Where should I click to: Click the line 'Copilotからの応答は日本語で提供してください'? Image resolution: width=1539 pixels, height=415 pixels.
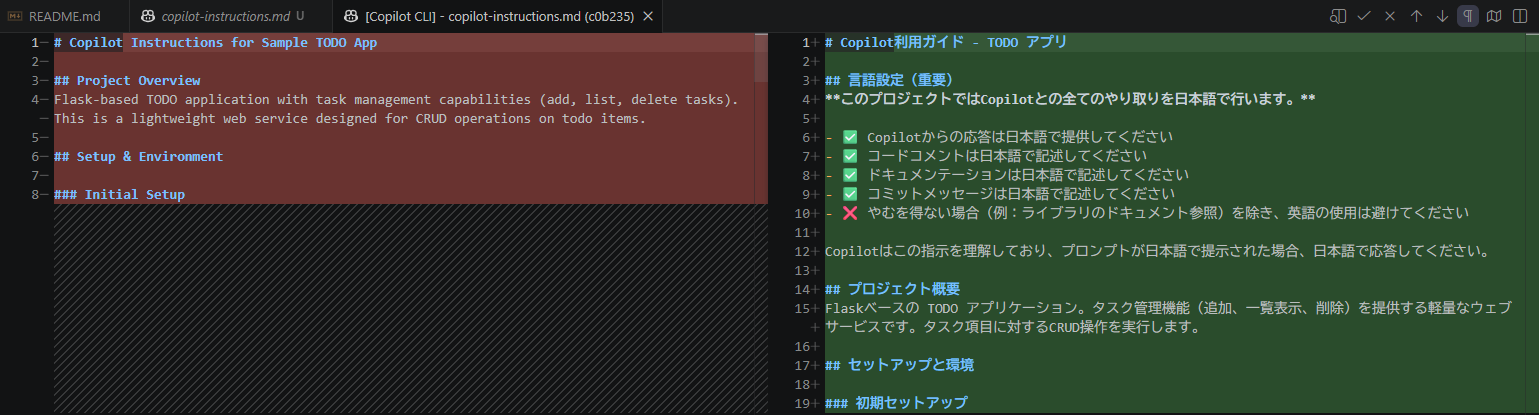click(999, 137)
